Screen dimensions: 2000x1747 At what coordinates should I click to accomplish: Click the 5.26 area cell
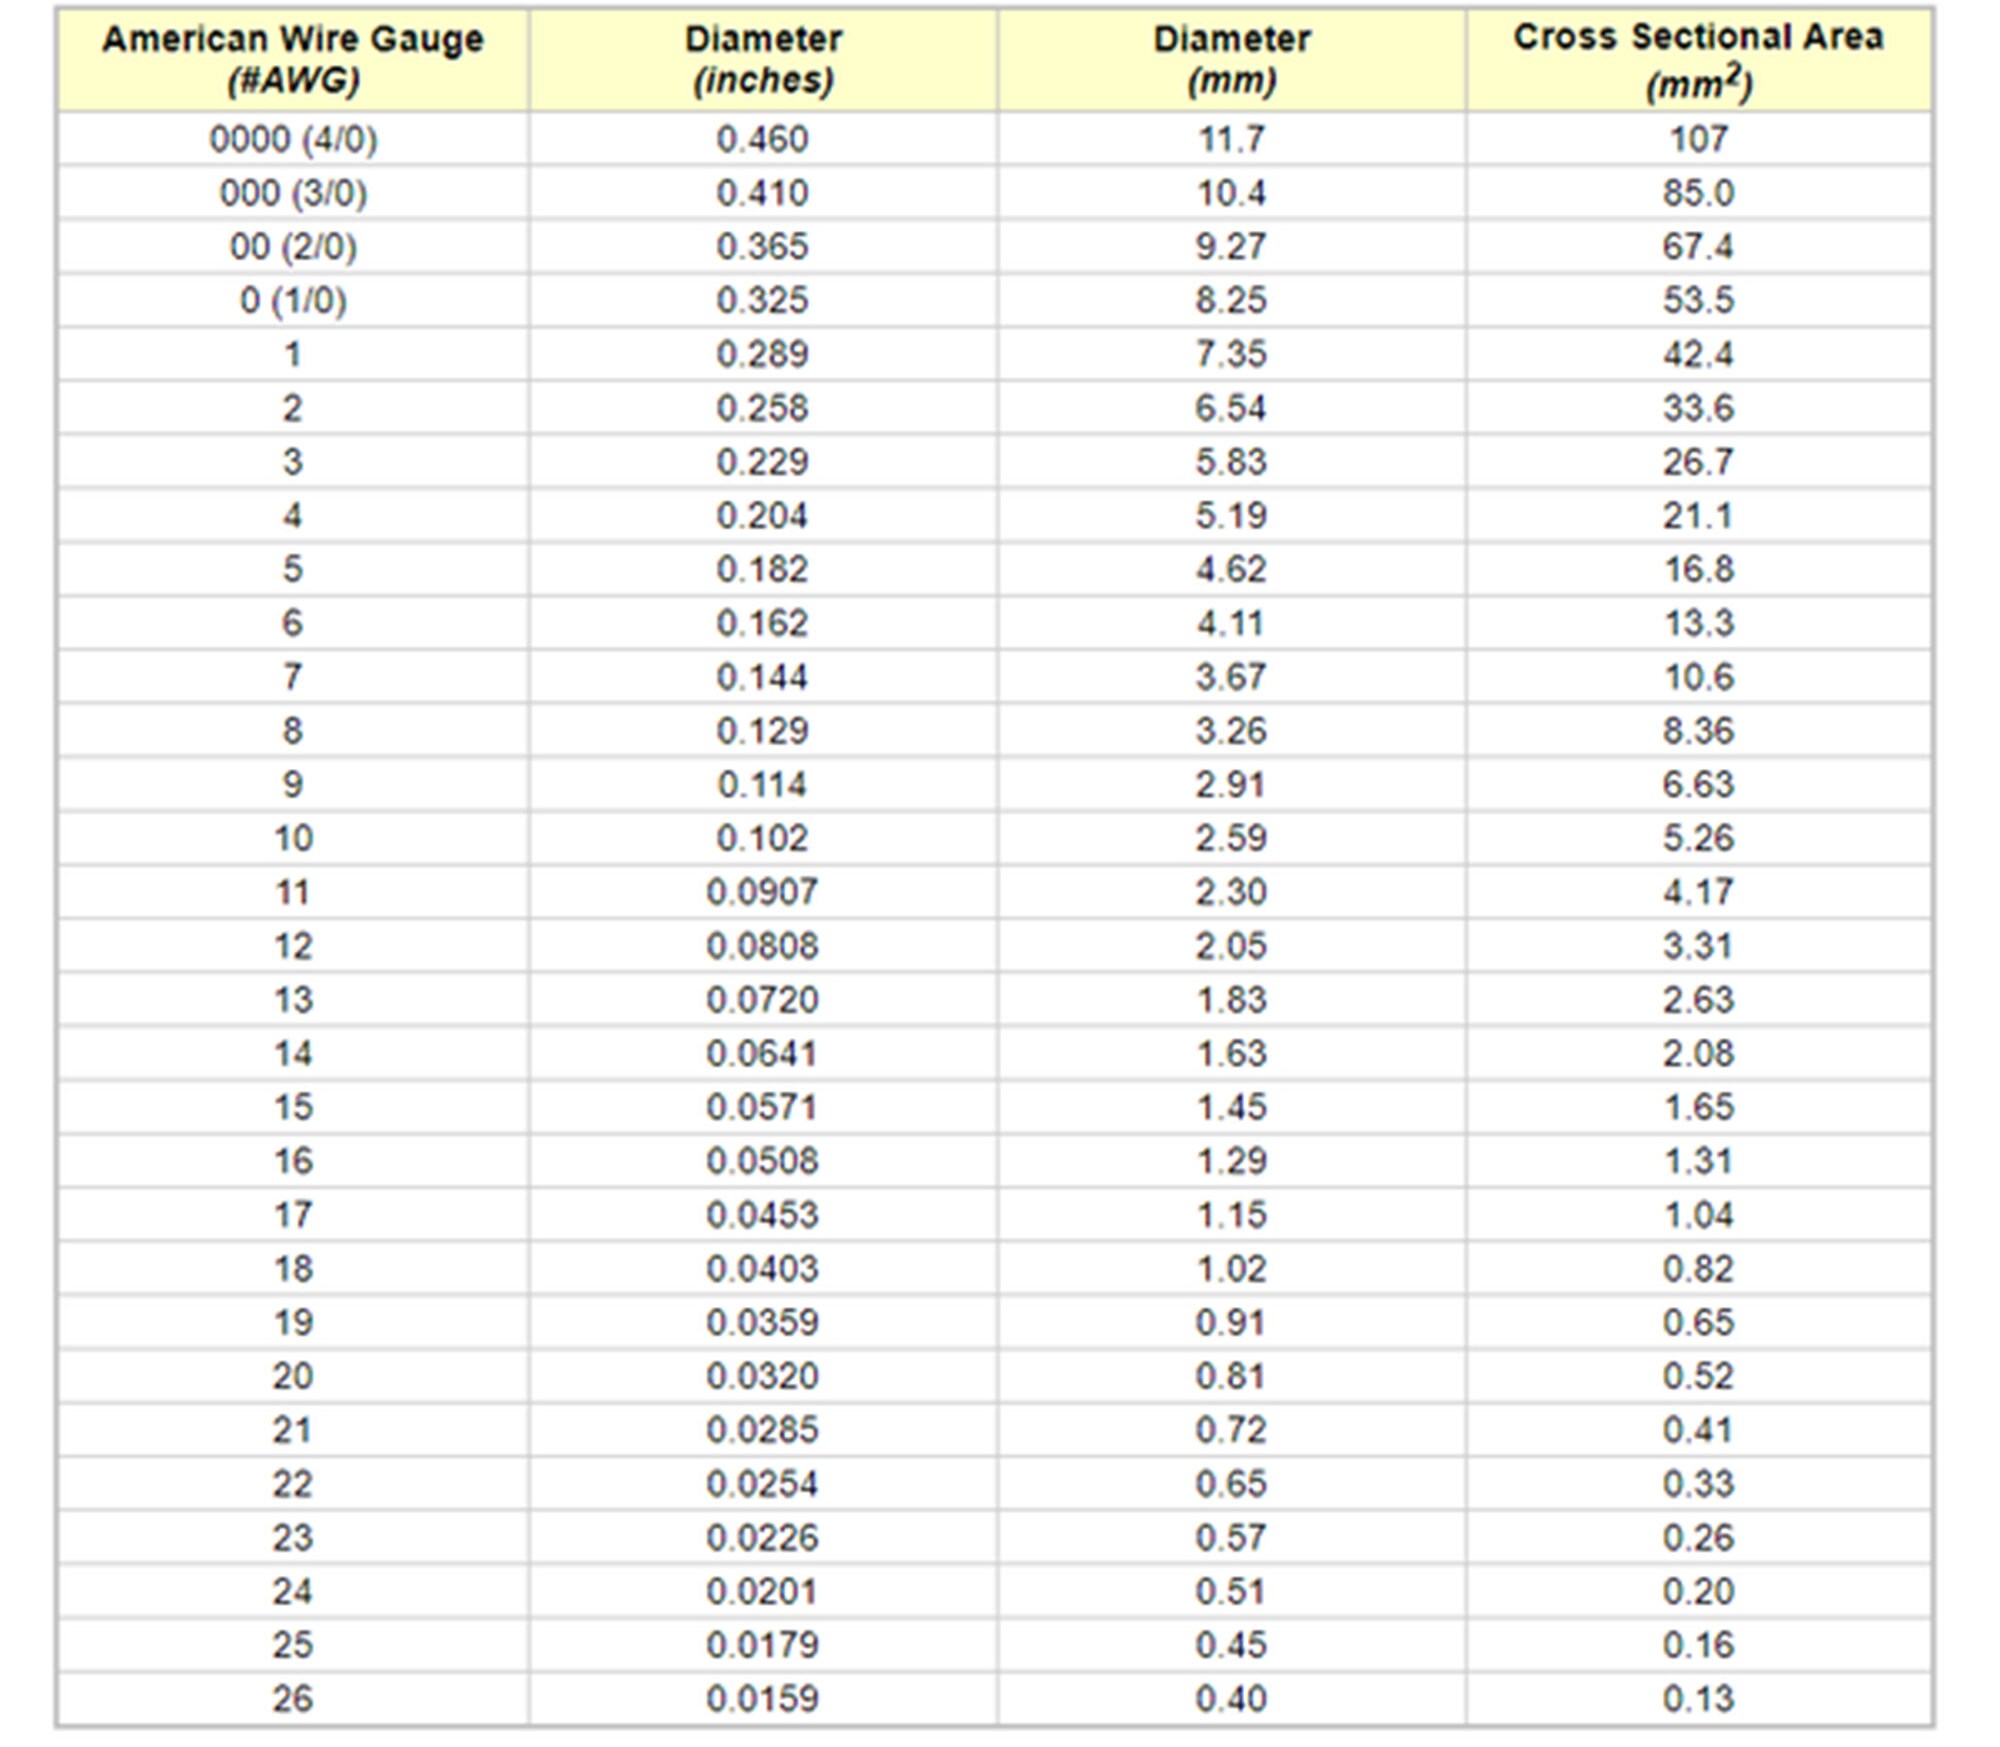coord(1699,838)
